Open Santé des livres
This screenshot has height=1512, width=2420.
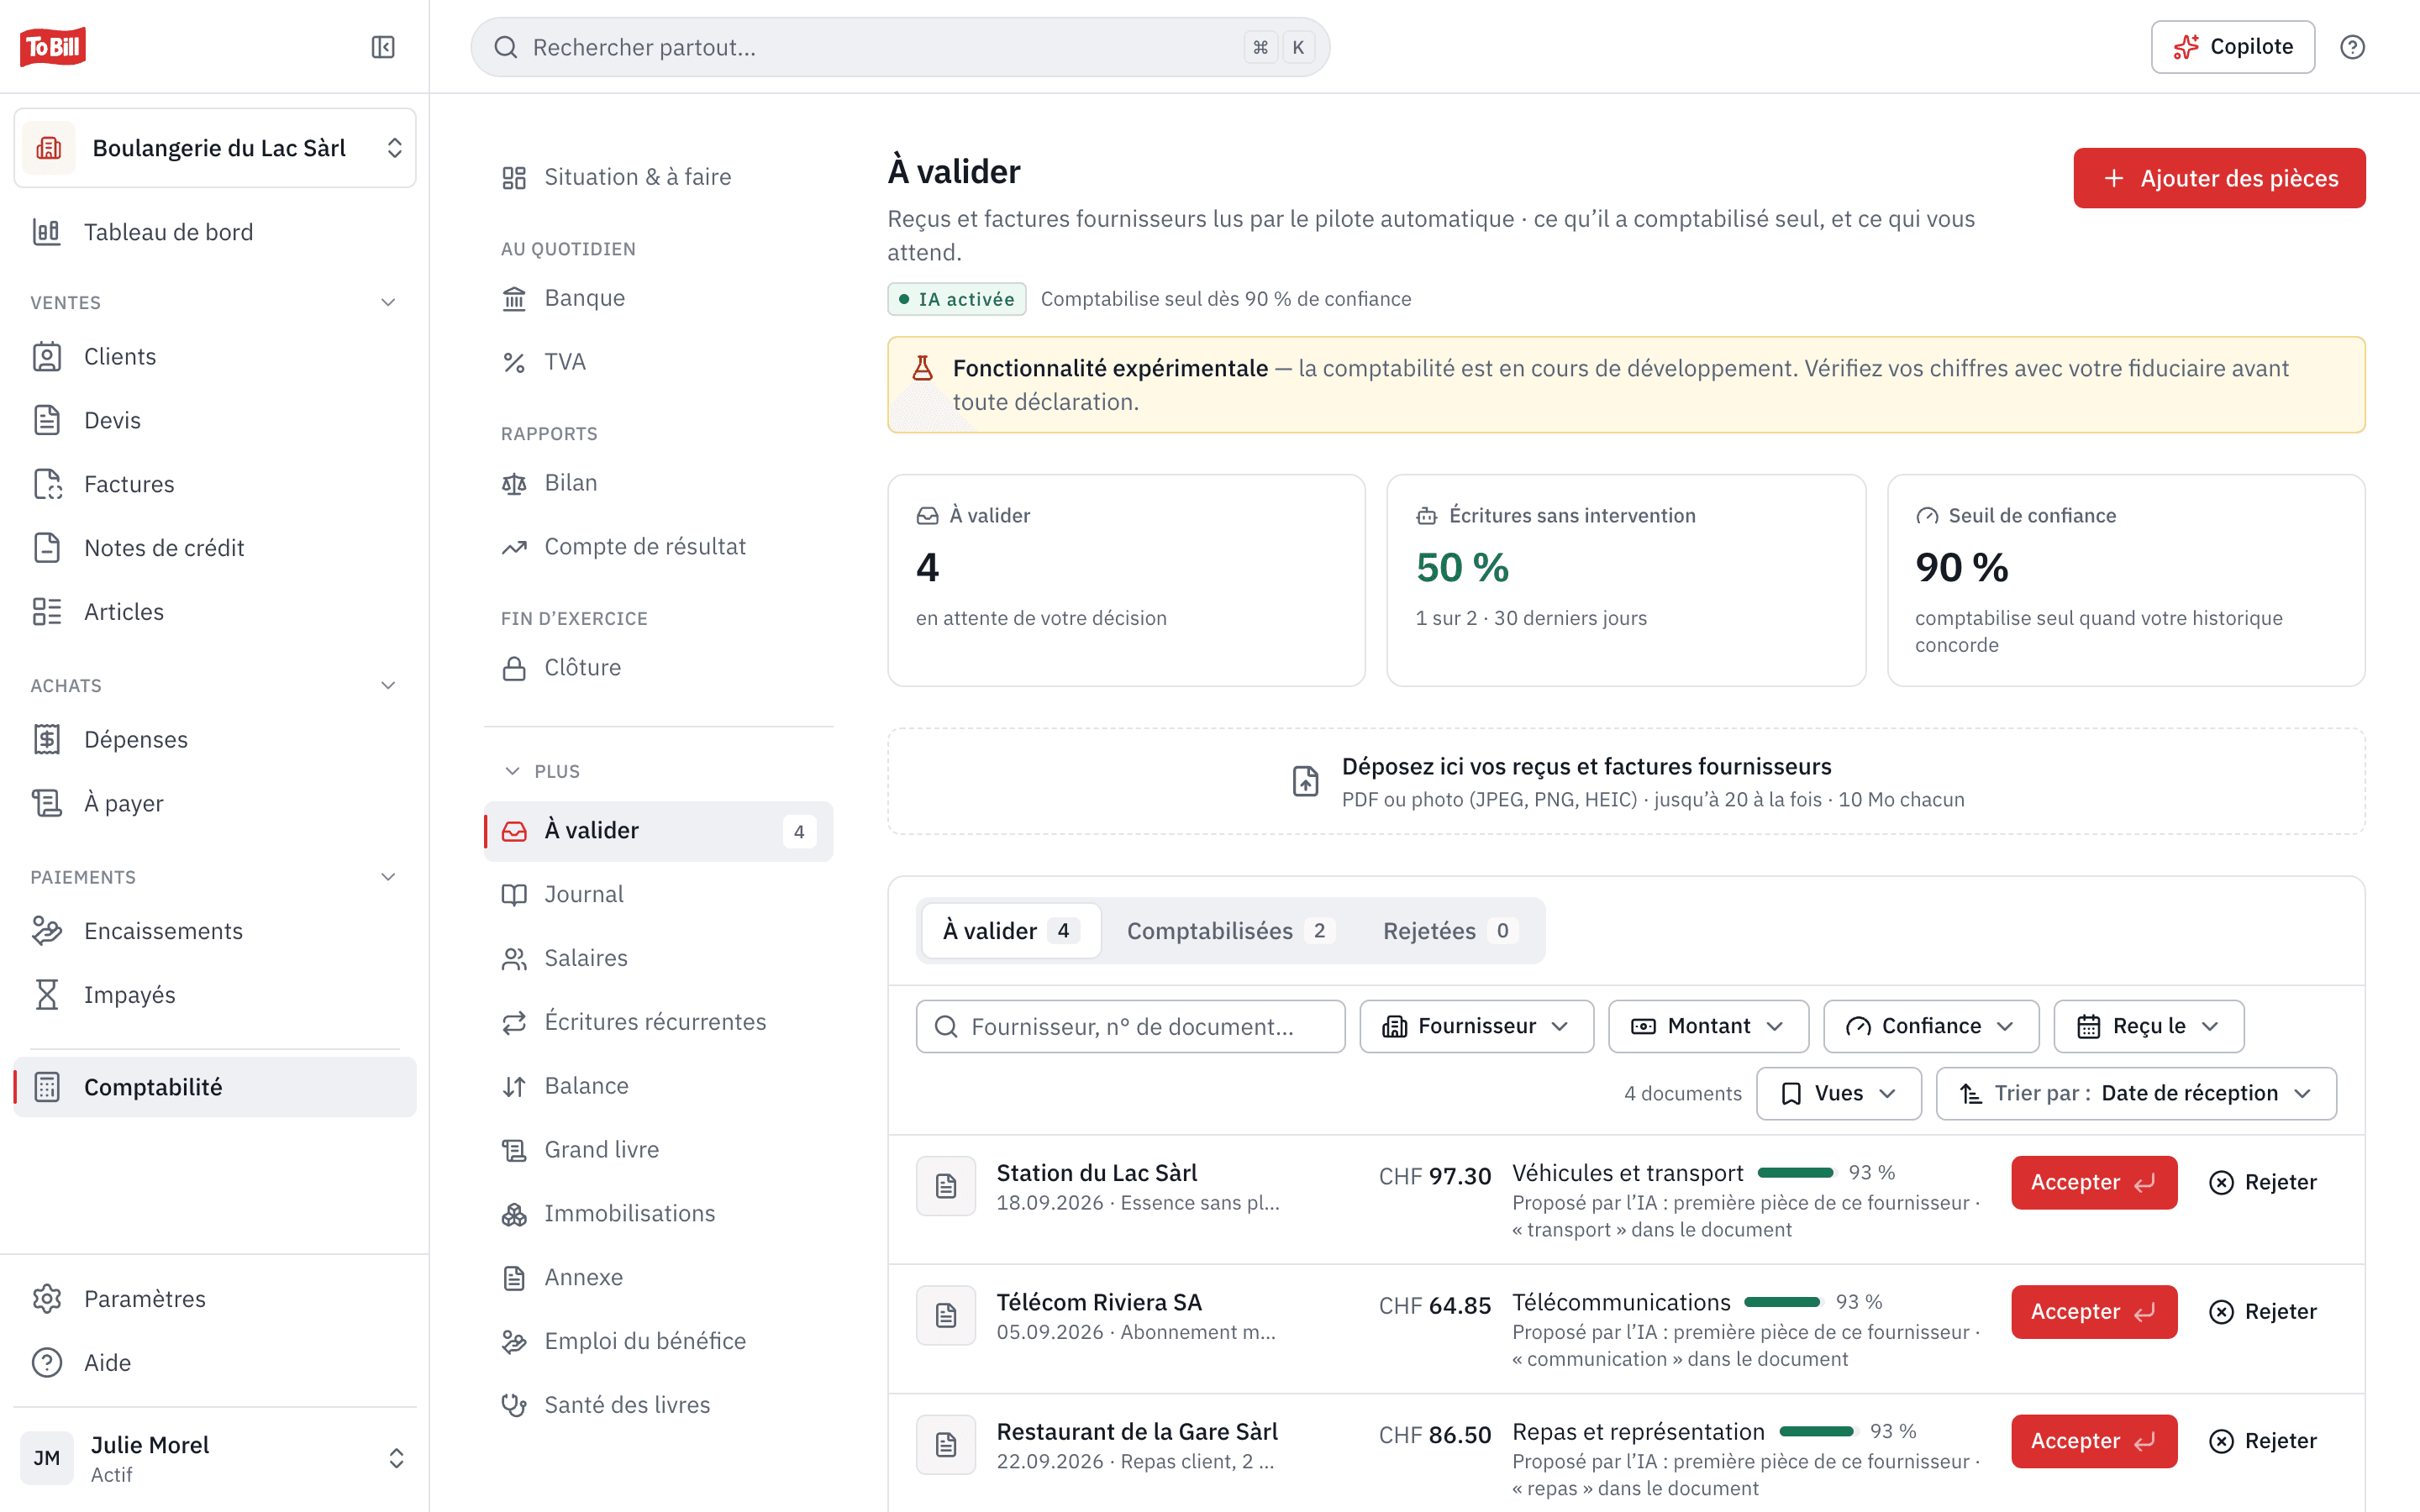point(658,1405)
